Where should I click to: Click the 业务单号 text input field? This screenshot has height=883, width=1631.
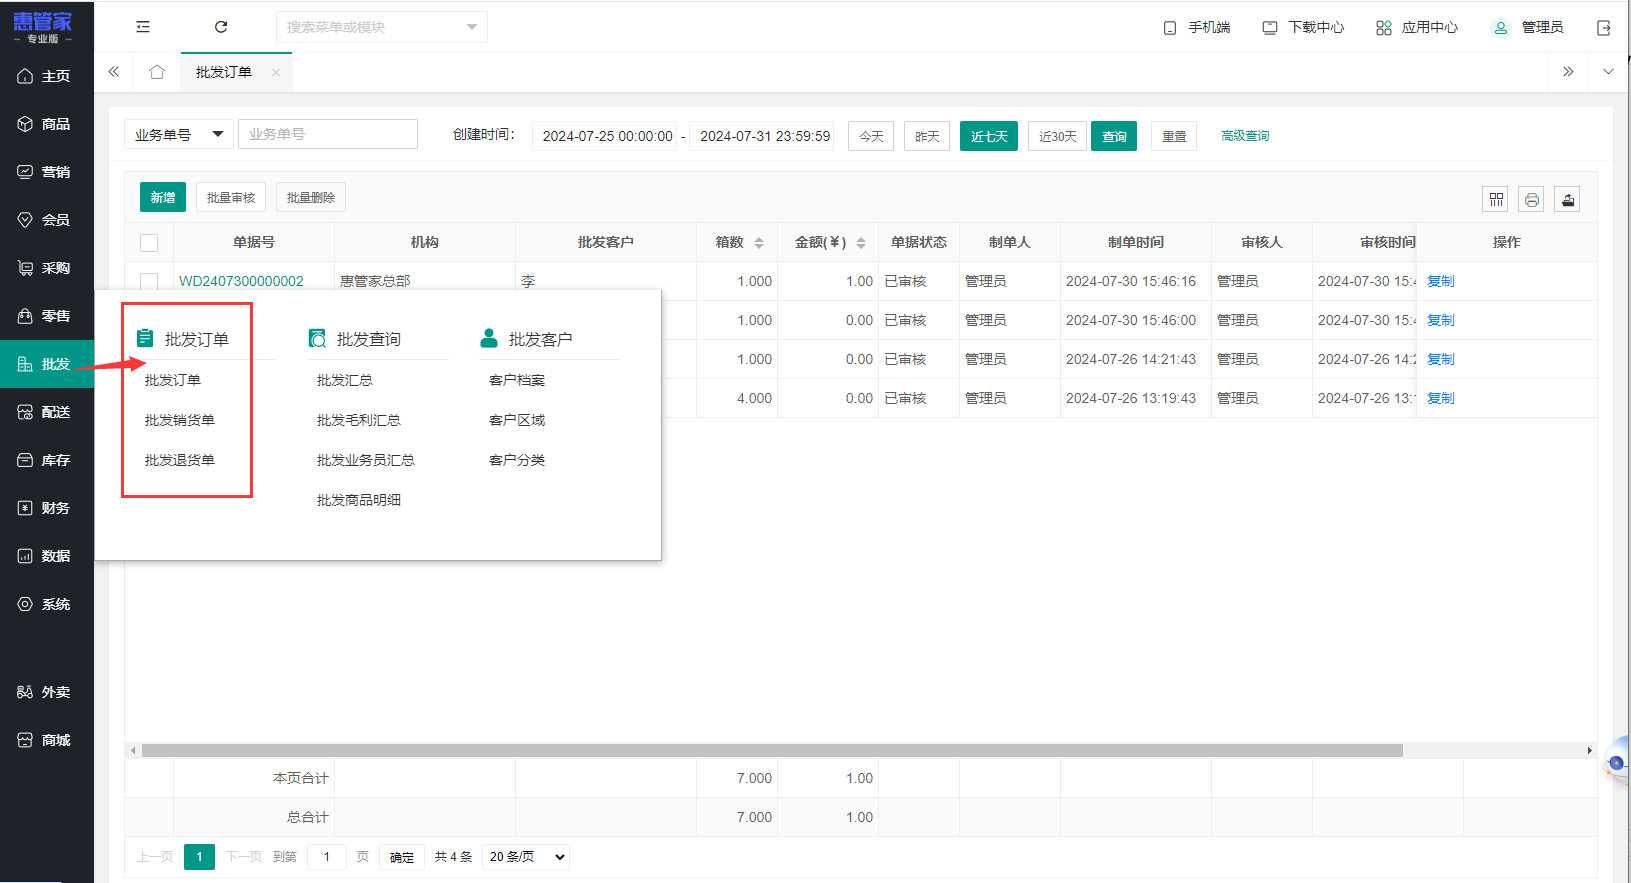pyautogui.click(x=327, y=135)
